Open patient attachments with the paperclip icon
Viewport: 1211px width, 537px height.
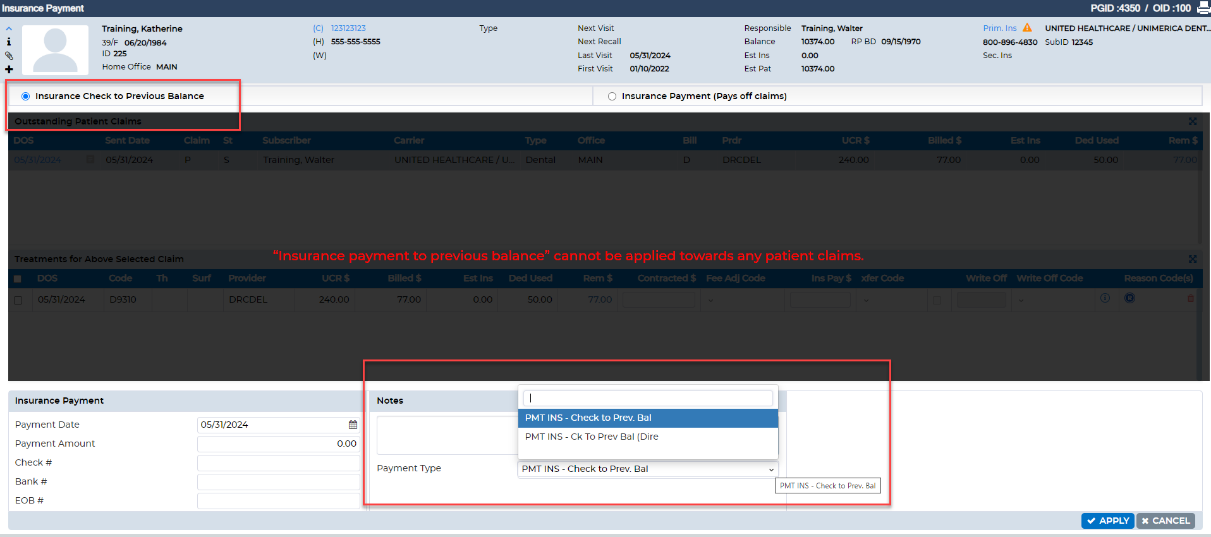[9, 55]
